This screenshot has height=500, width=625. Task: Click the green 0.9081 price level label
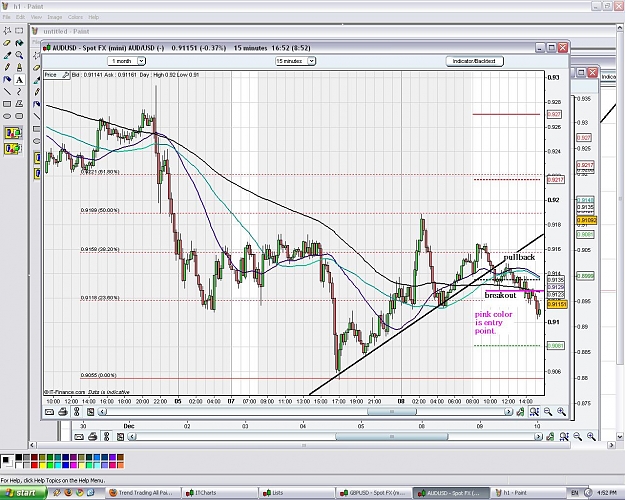tap(556, 346)
